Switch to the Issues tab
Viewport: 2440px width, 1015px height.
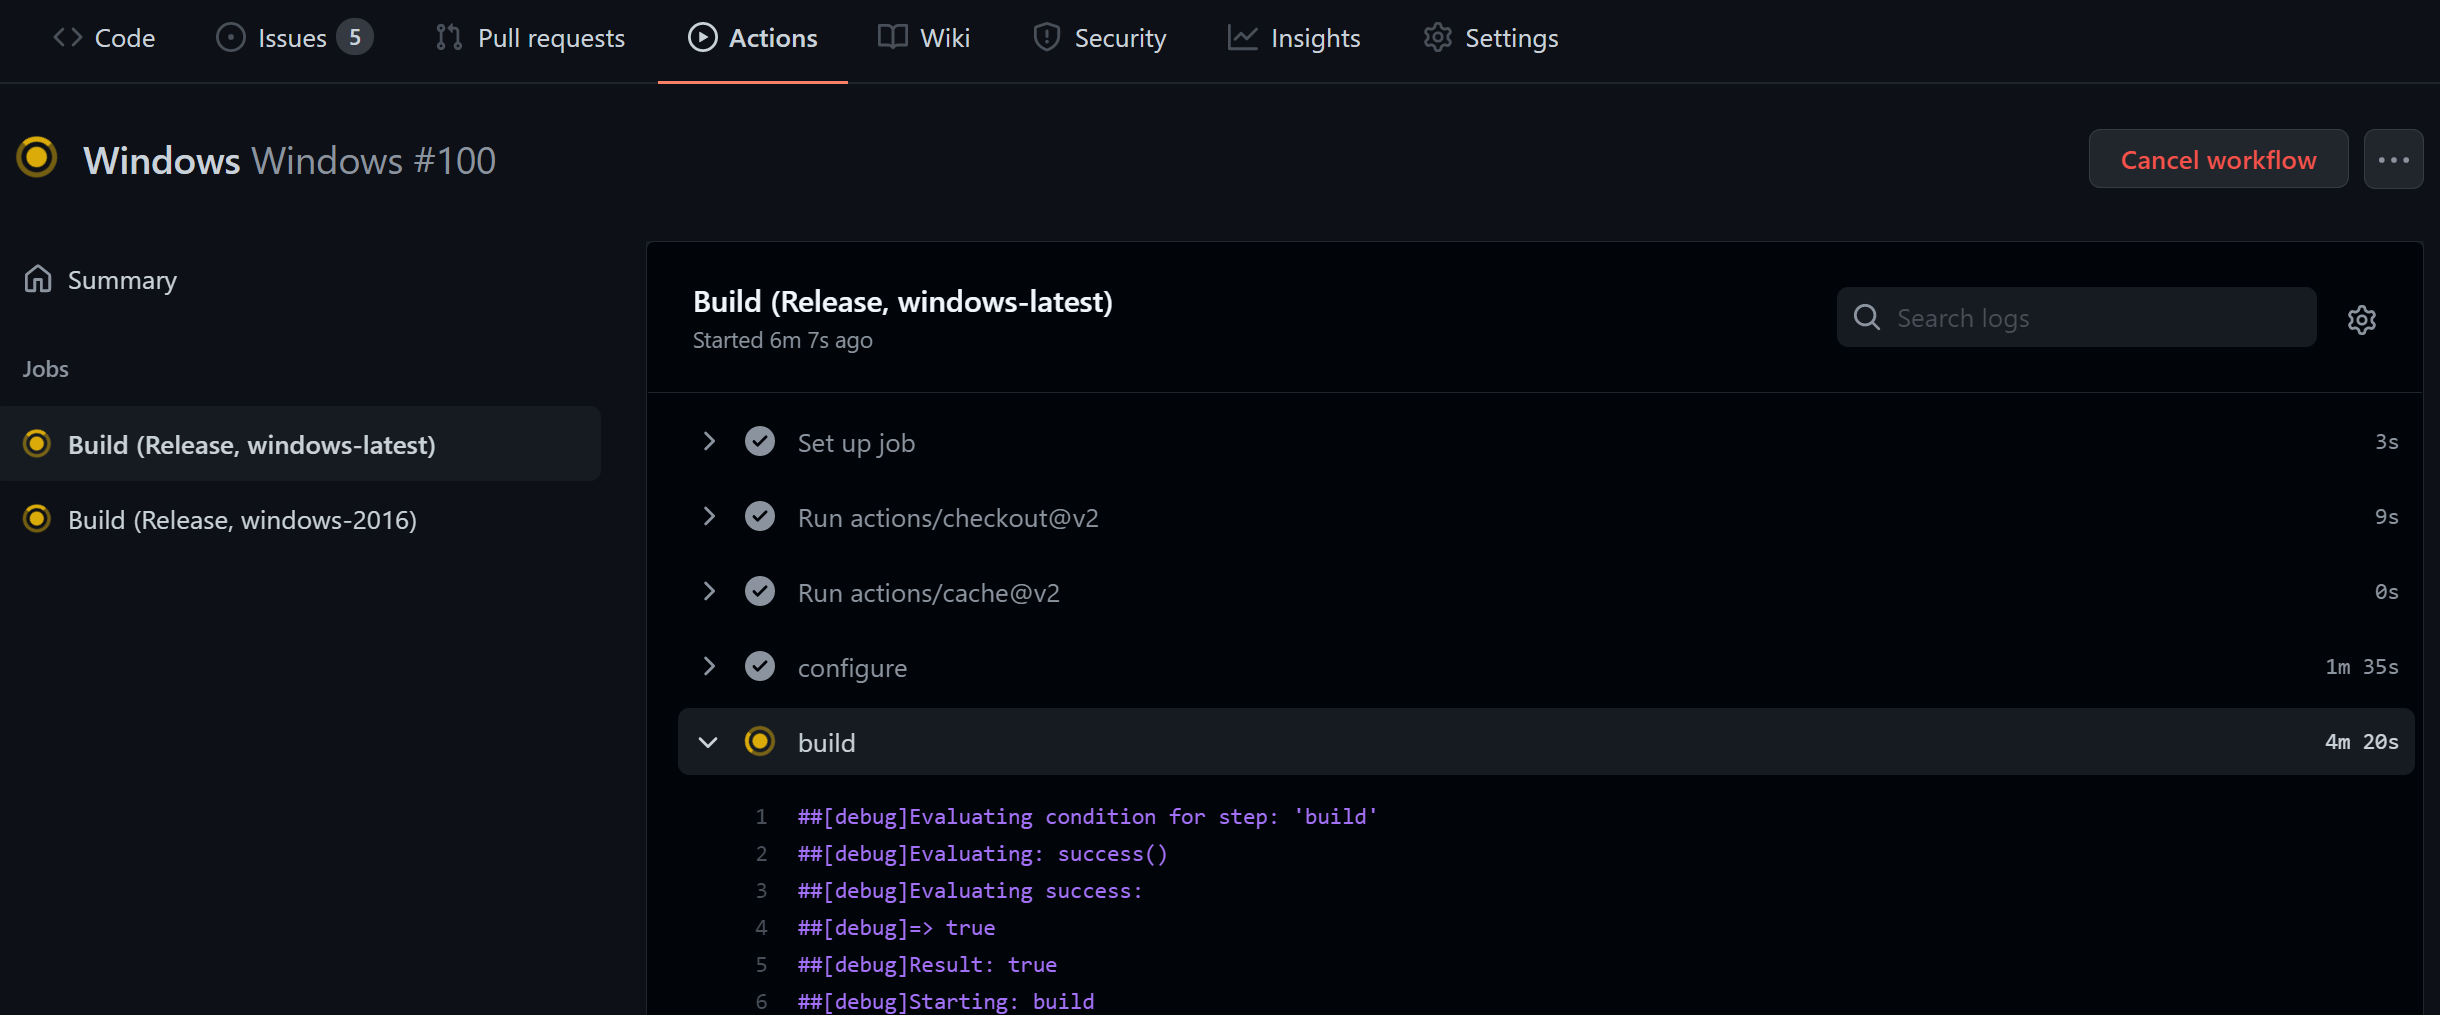point(292,38)
